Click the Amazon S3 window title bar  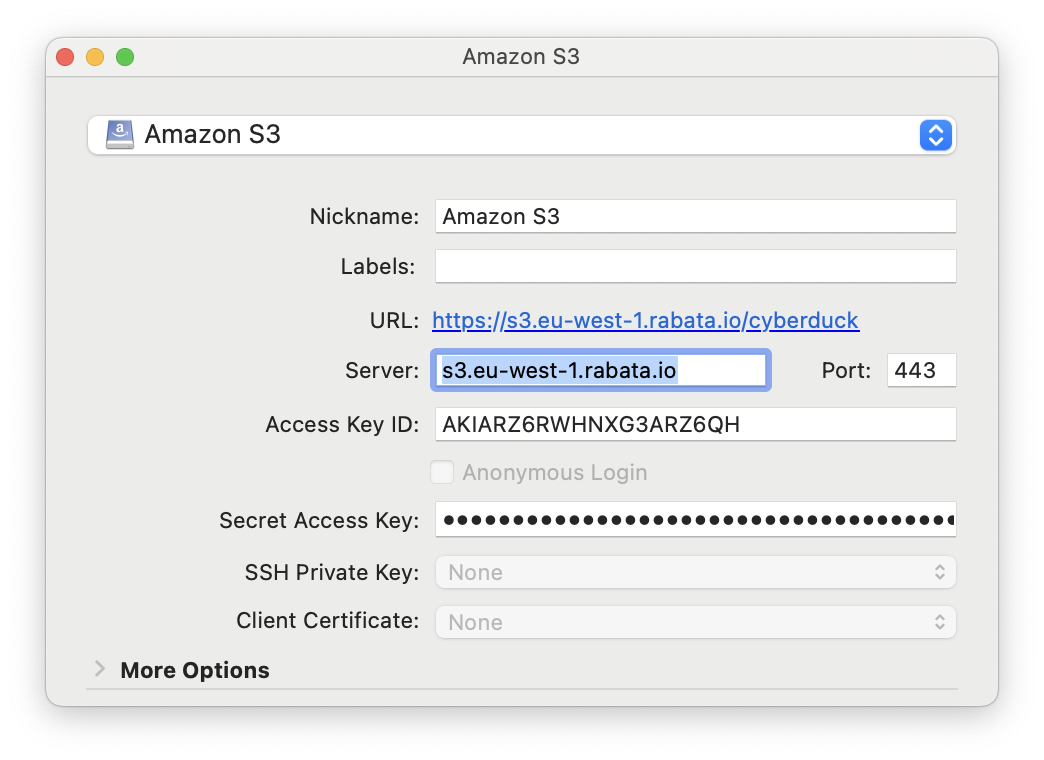pyautogui.click(x=520, y=57)
